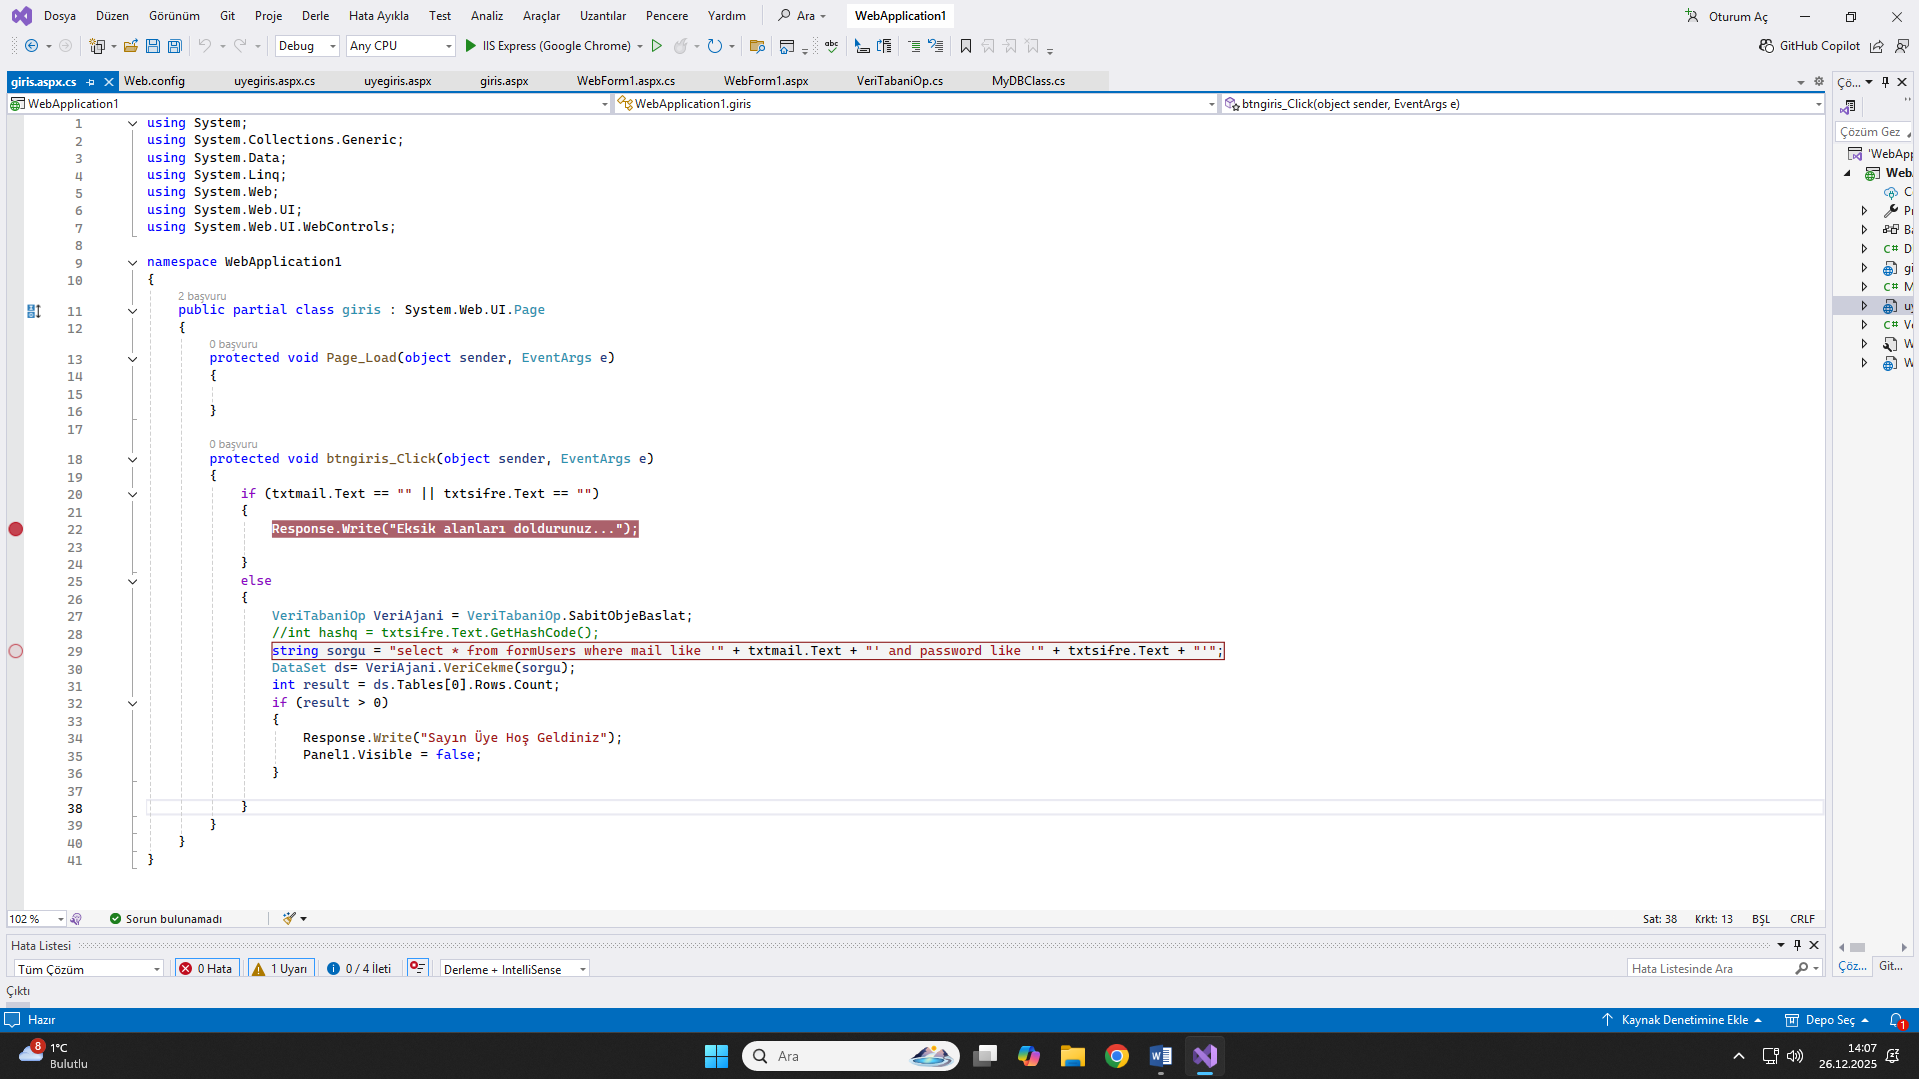Toggle the build-only IntelliSense errors filter icon

click(x=418, y=969)
